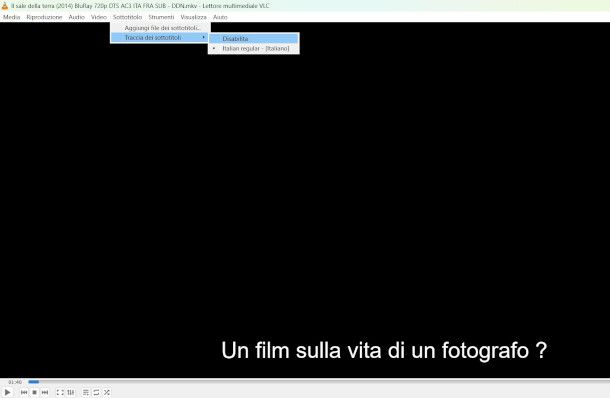The image size is (610, 398).
Task: Open the Aiuto menu
Action: coord(220,17)
